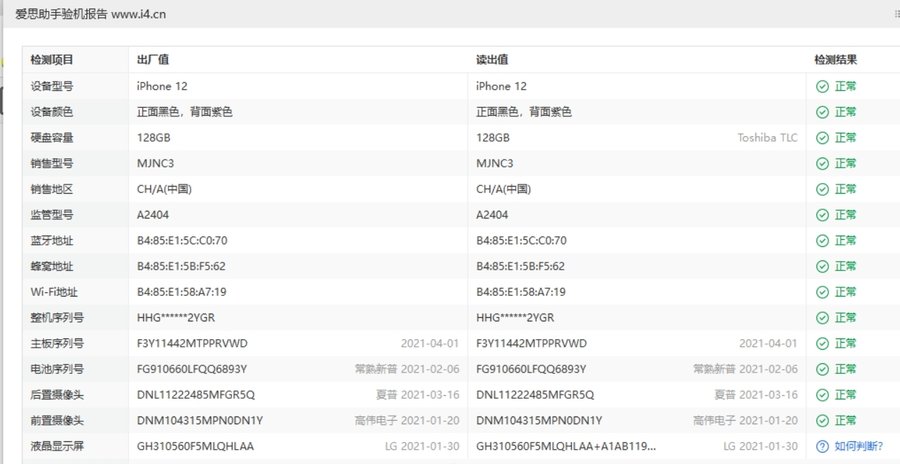This screenshot has height=464, width=900.
Task: Click read-out LCD value GH310560F5MLQHLAA+A1AB119...
Action: [566, 446]
